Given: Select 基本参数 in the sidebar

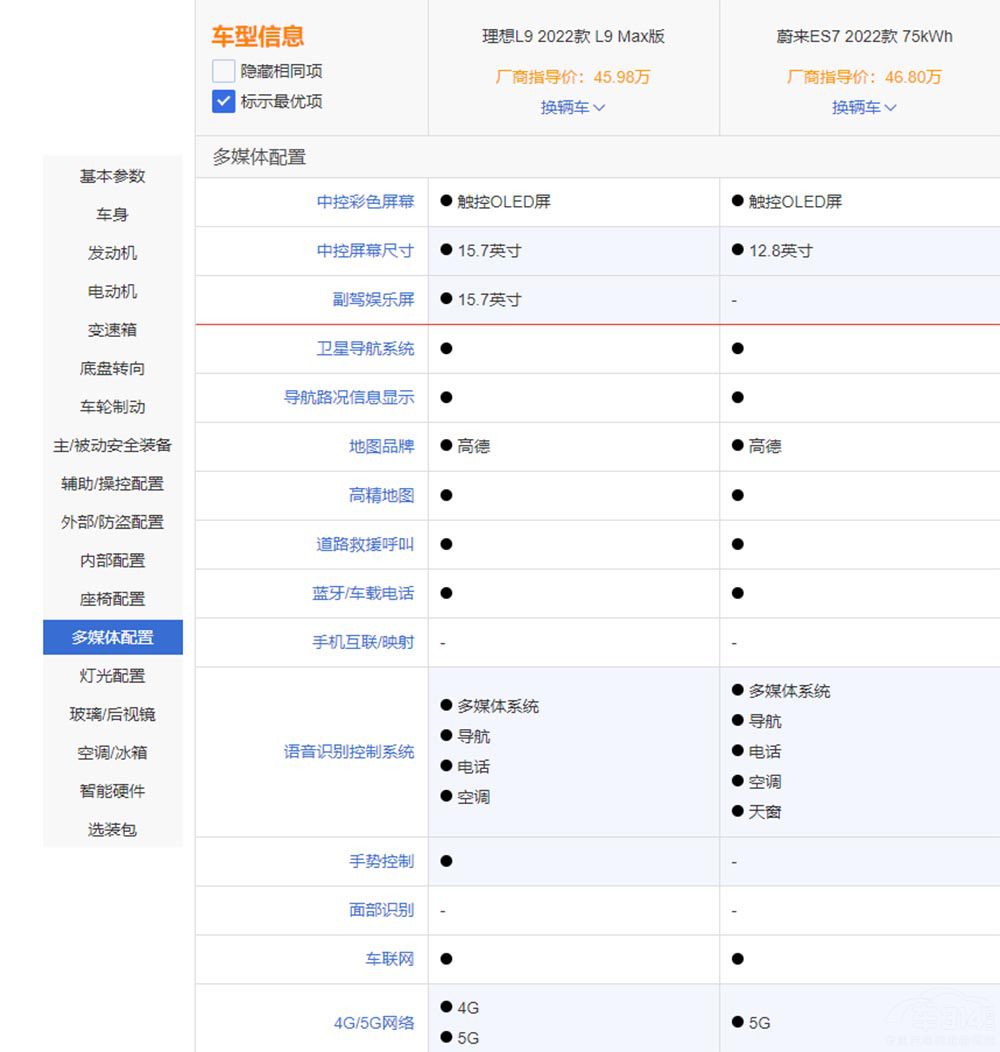Looking at the screenshot, I should [x=113, y=176].
